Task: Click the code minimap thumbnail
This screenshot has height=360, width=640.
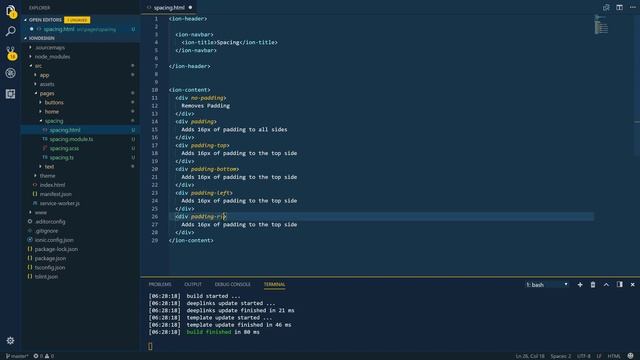Action: (601, 25)
